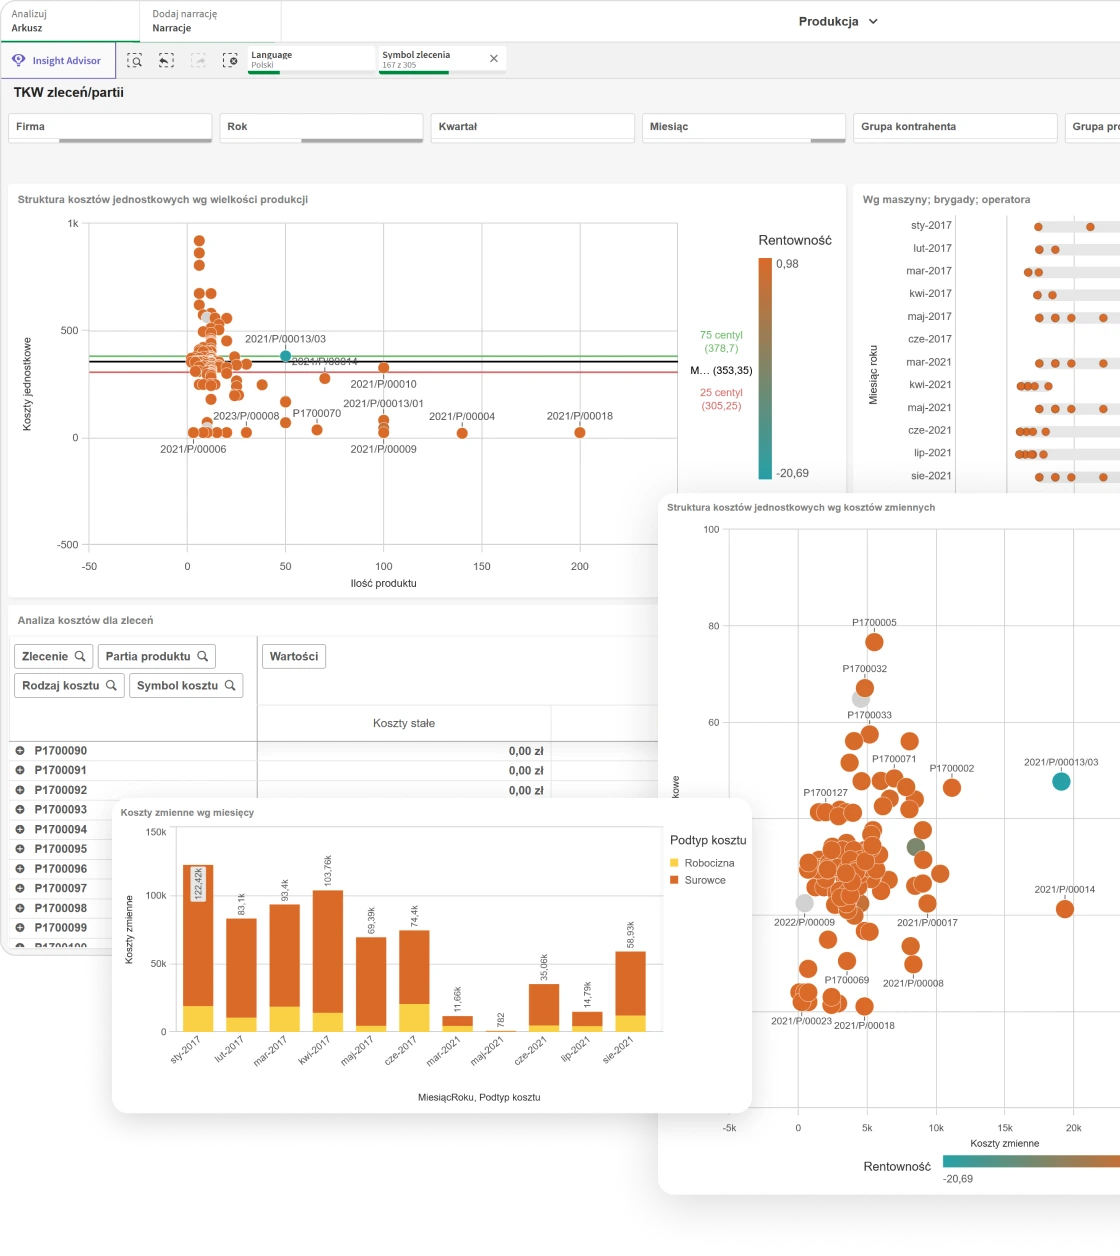Search in the Symbol kosztu field
This screenshot has width=1120, height=1256.
[230, 686]
